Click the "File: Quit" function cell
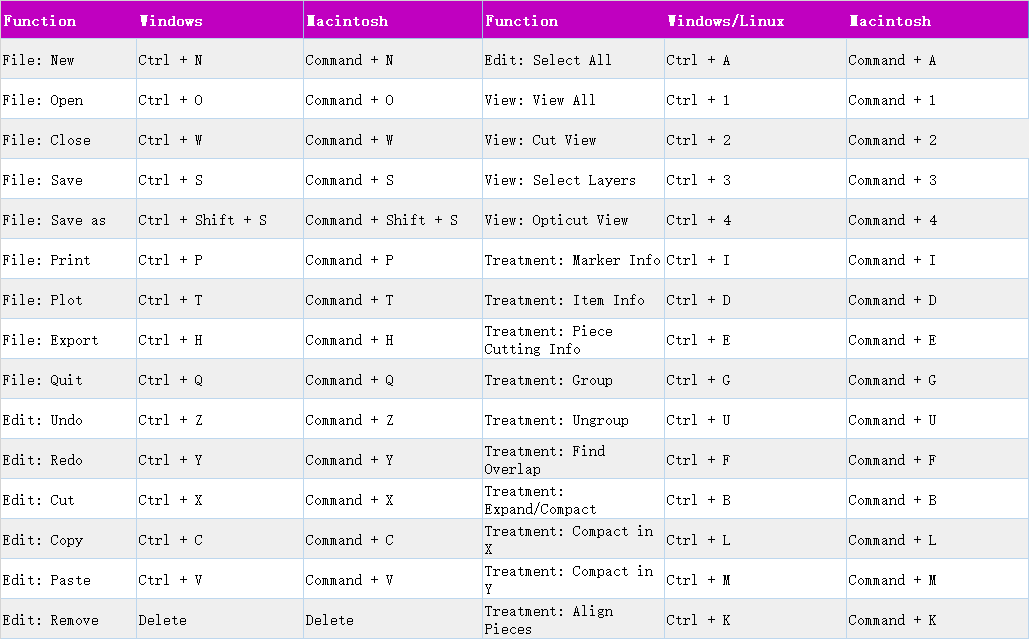The width and height of the screenshot is (1029, 639). pos(43,380)
